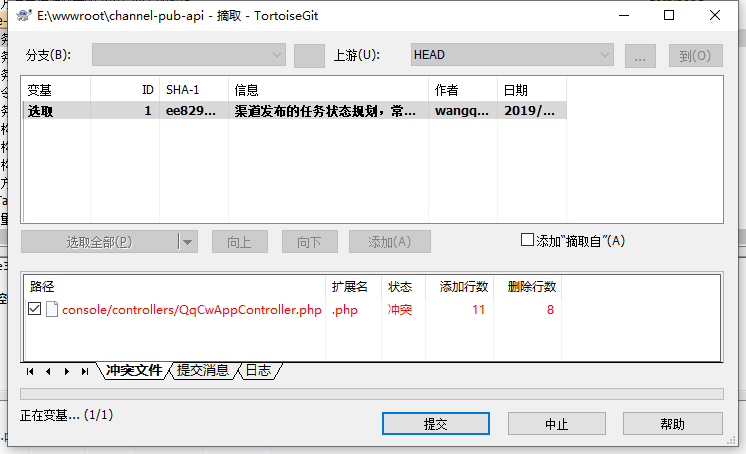Click the TortoiseGit title bar icon
Viewport: 746px width, 454px height.
pyautogui.click(x=24, y=16)
